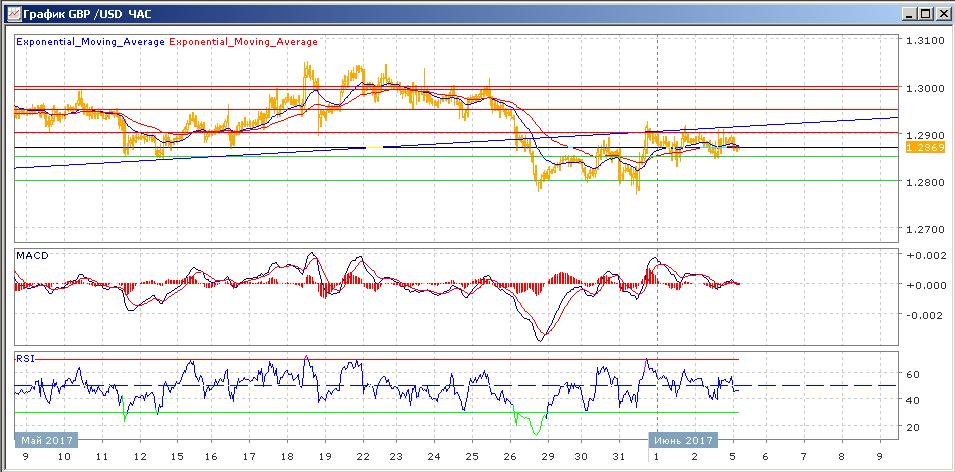Click date label 5 on time axis

tap(733, 456)
